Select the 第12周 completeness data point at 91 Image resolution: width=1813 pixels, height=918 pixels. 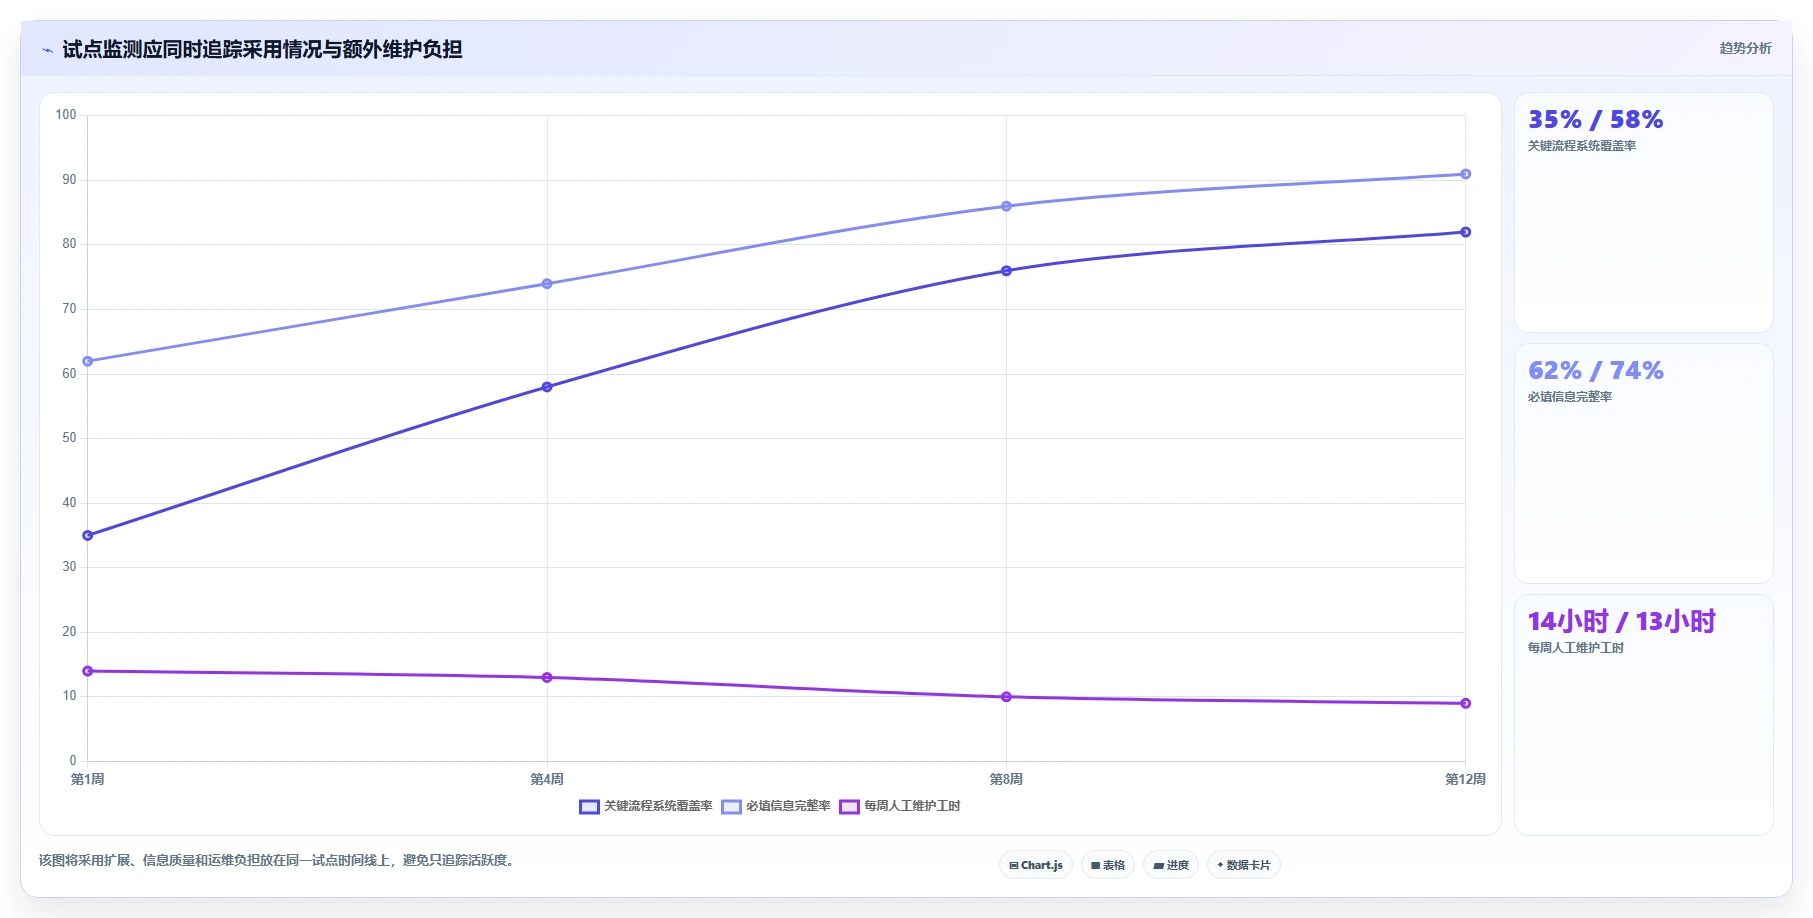1465,174
